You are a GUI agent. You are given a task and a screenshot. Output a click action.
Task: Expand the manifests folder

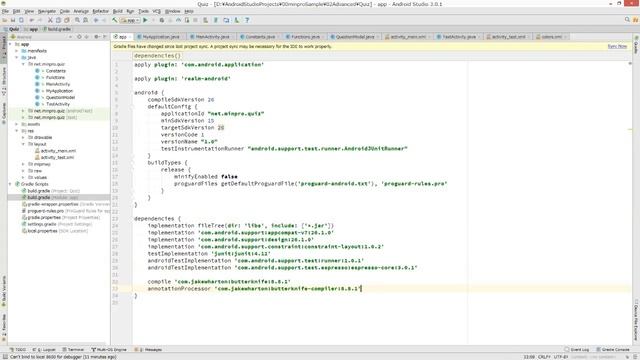click(17, 51)
